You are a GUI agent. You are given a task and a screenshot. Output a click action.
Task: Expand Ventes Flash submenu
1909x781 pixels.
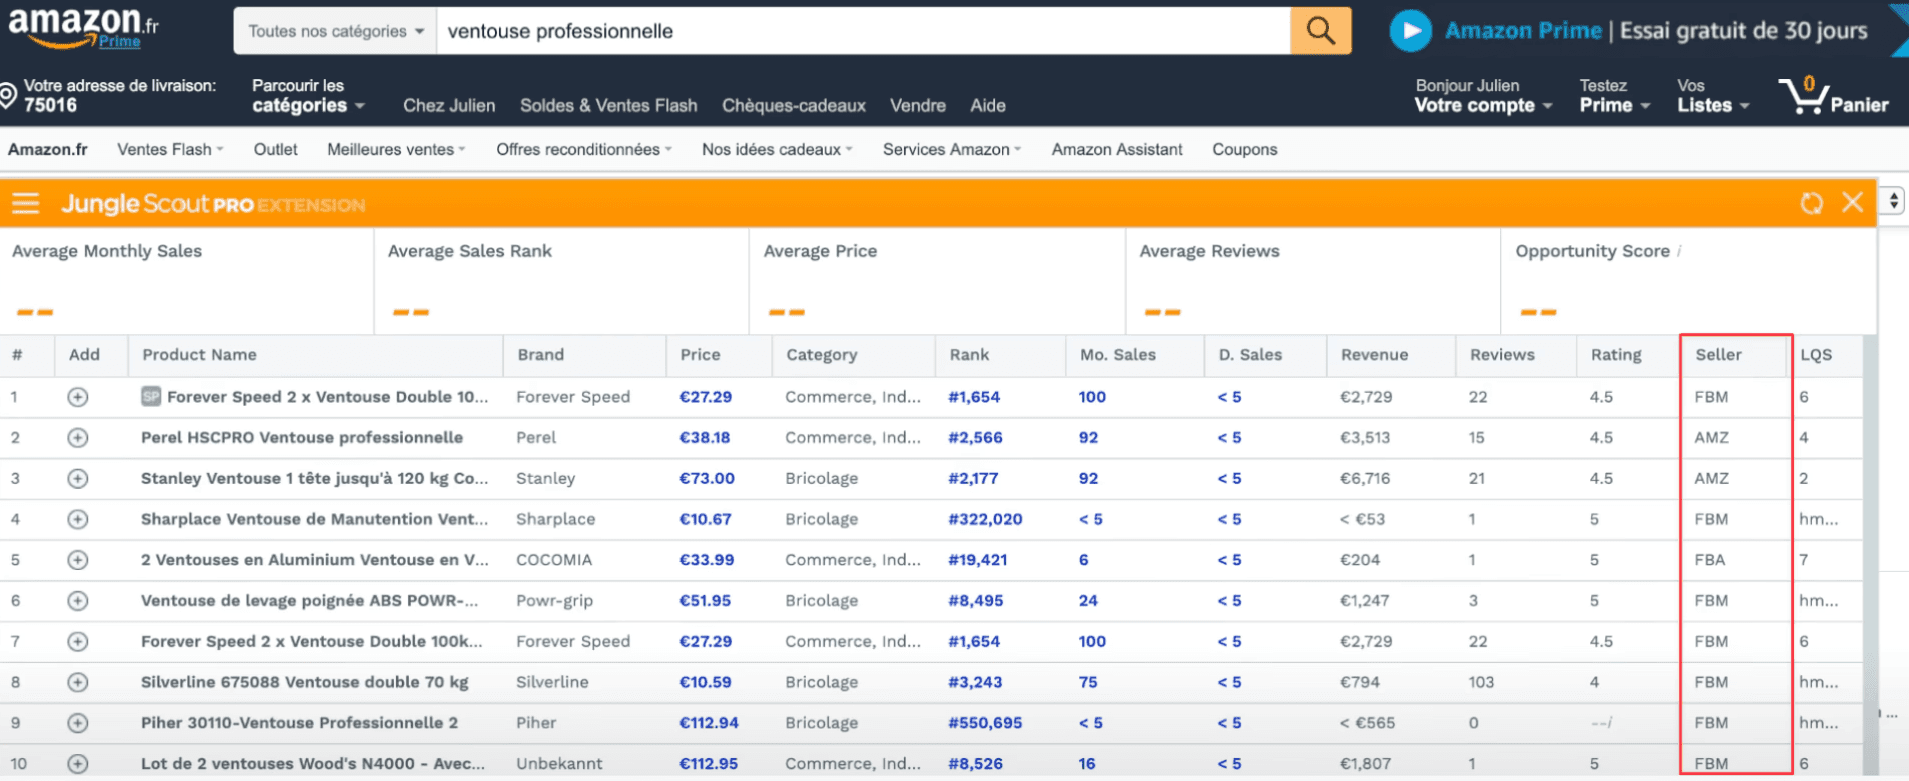(x=170, y=149)
